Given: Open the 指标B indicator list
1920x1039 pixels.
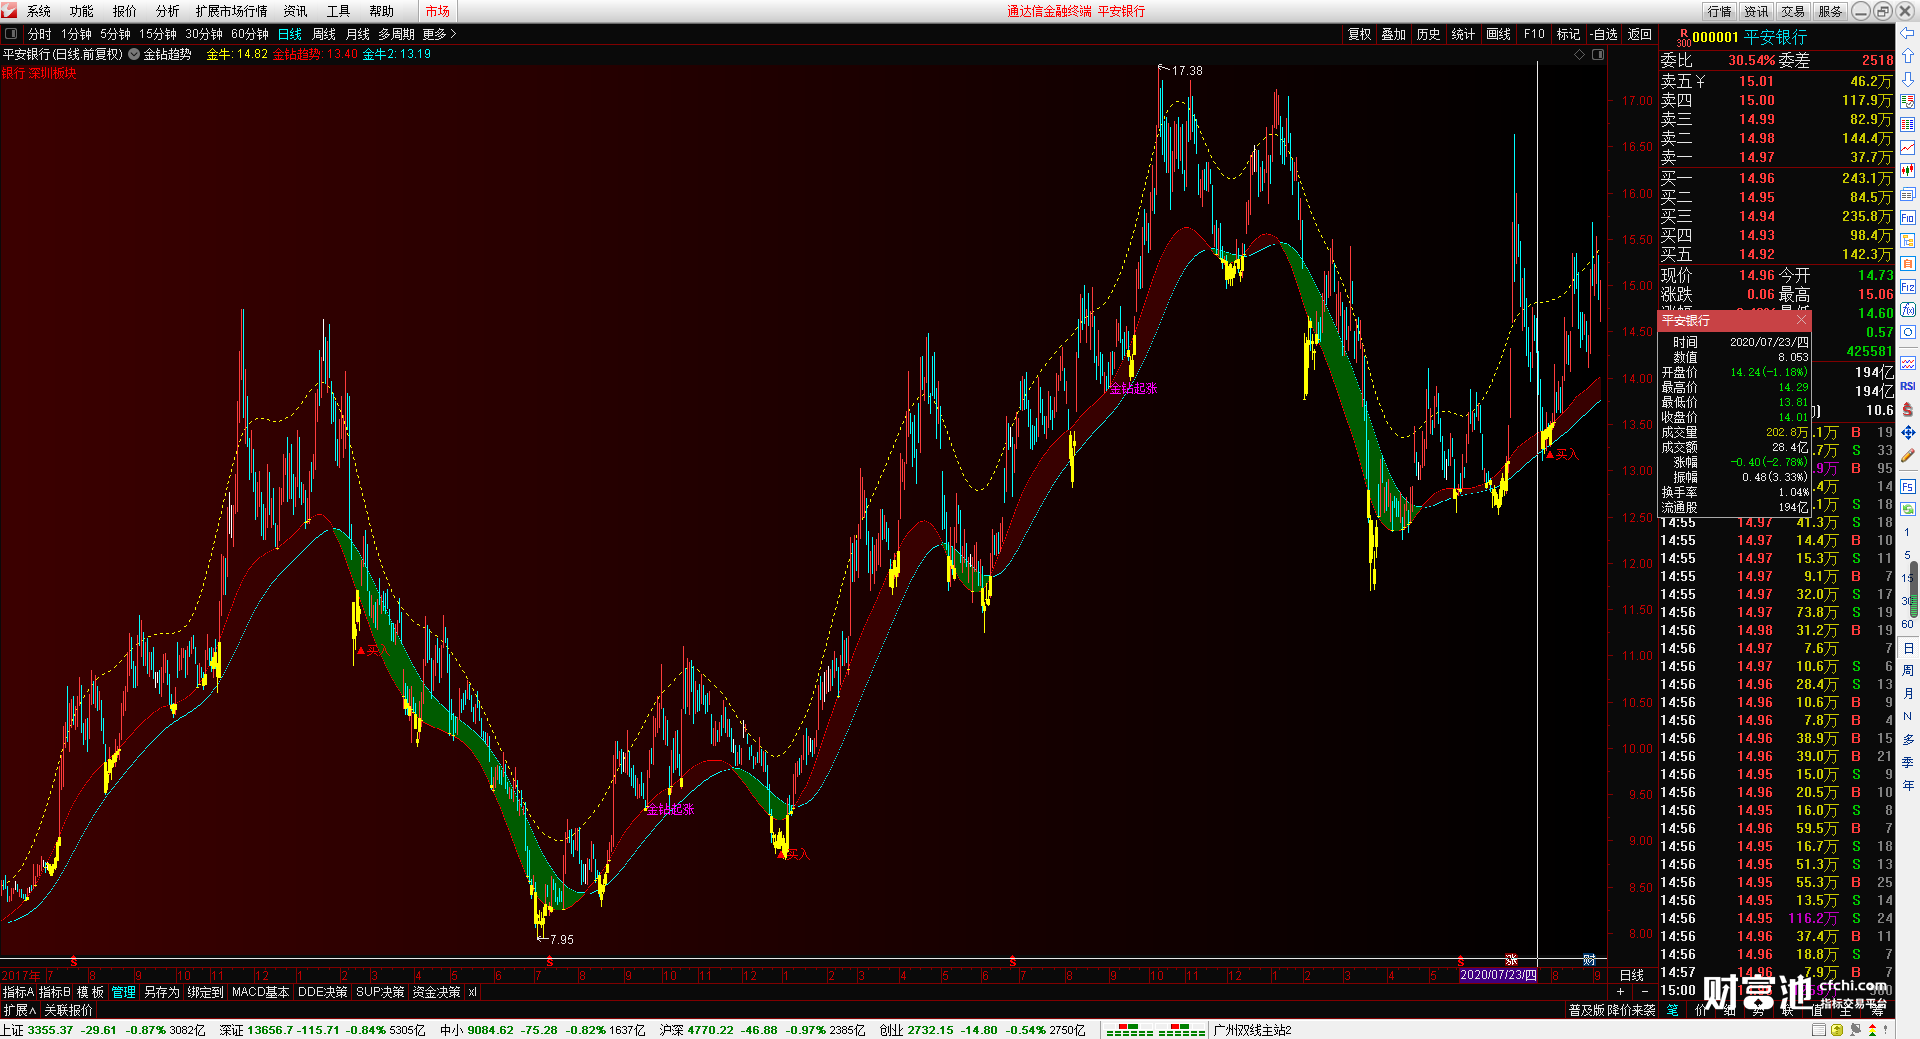Looking at the screenshot, I should [55, 992].
